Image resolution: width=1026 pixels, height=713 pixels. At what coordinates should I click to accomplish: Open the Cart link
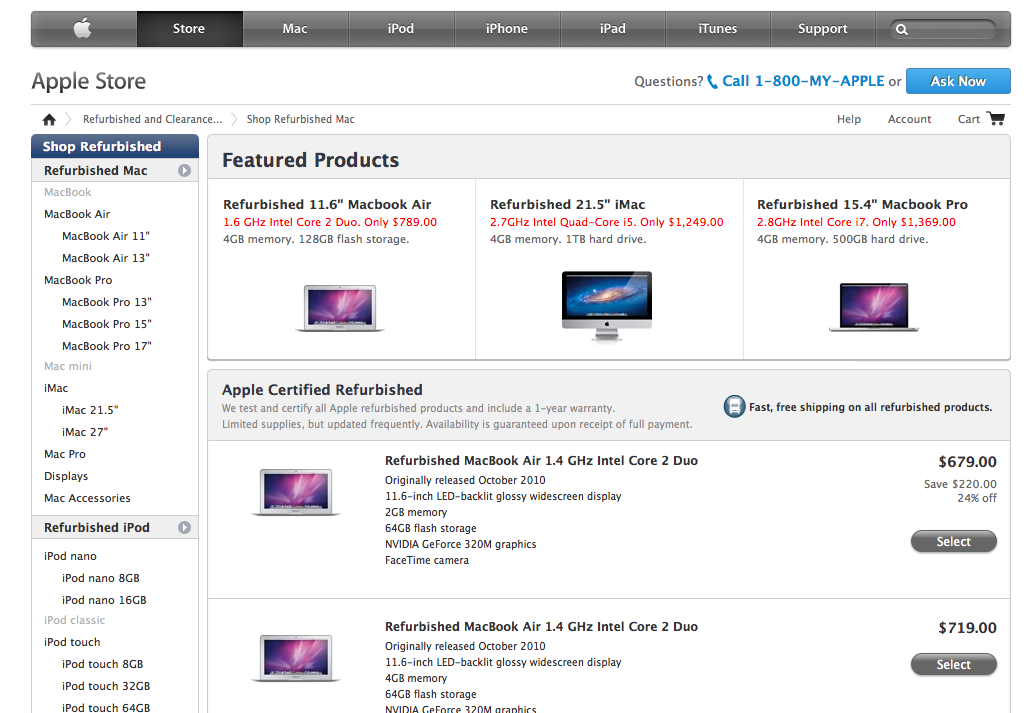(968, 119)
